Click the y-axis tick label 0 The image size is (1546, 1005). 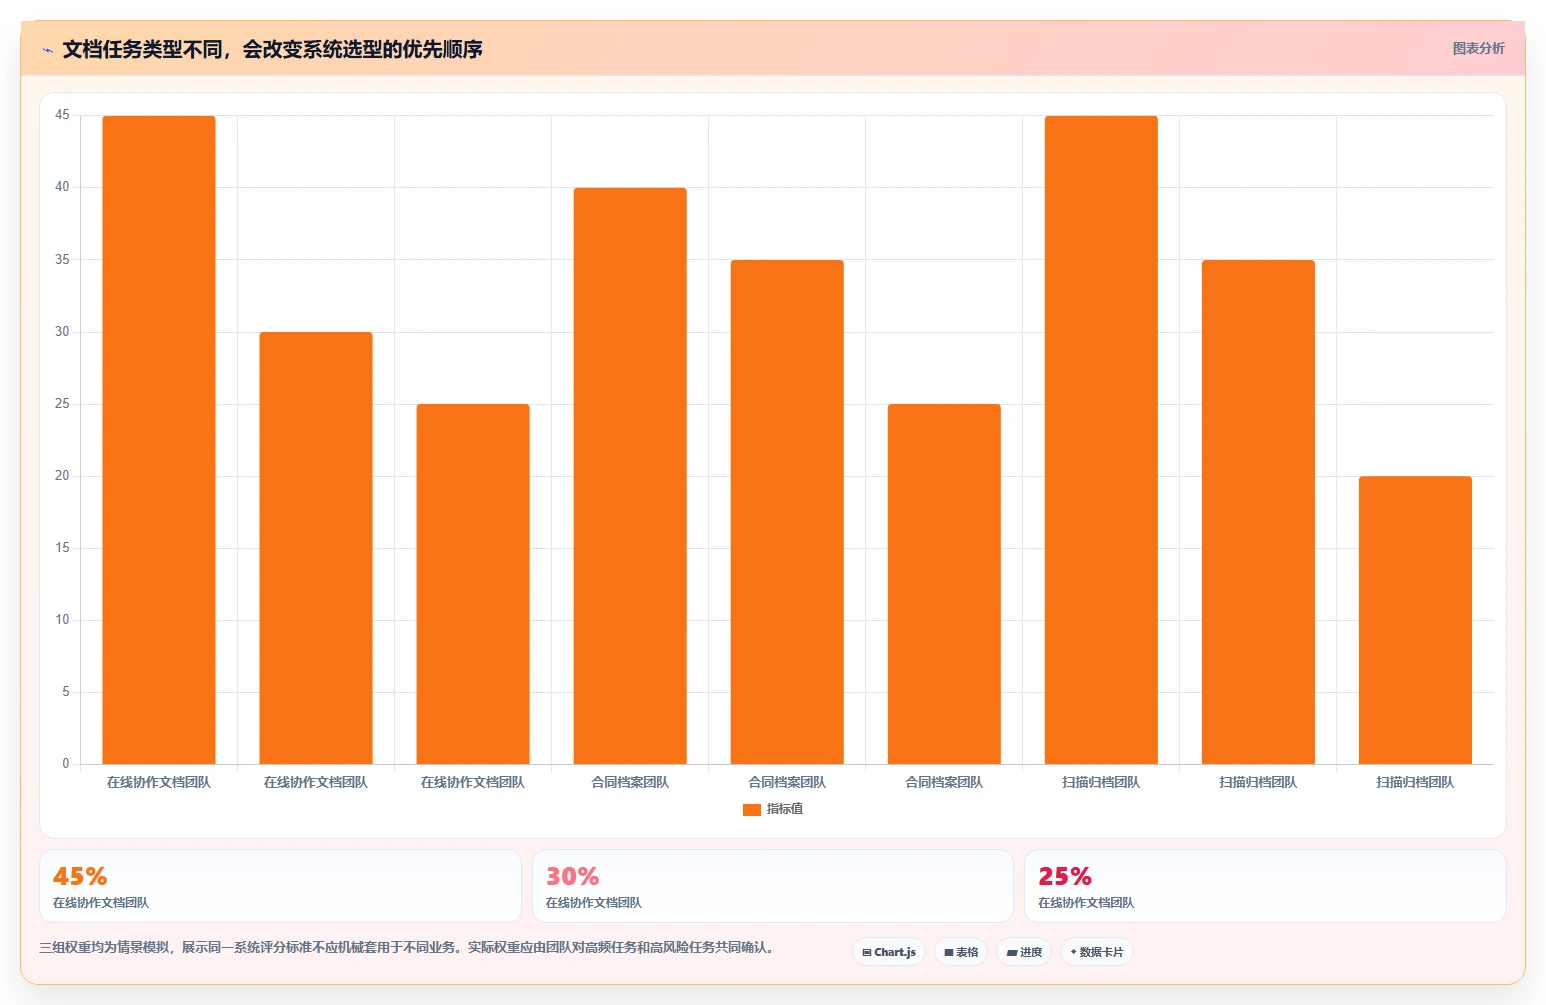[66, 764]
